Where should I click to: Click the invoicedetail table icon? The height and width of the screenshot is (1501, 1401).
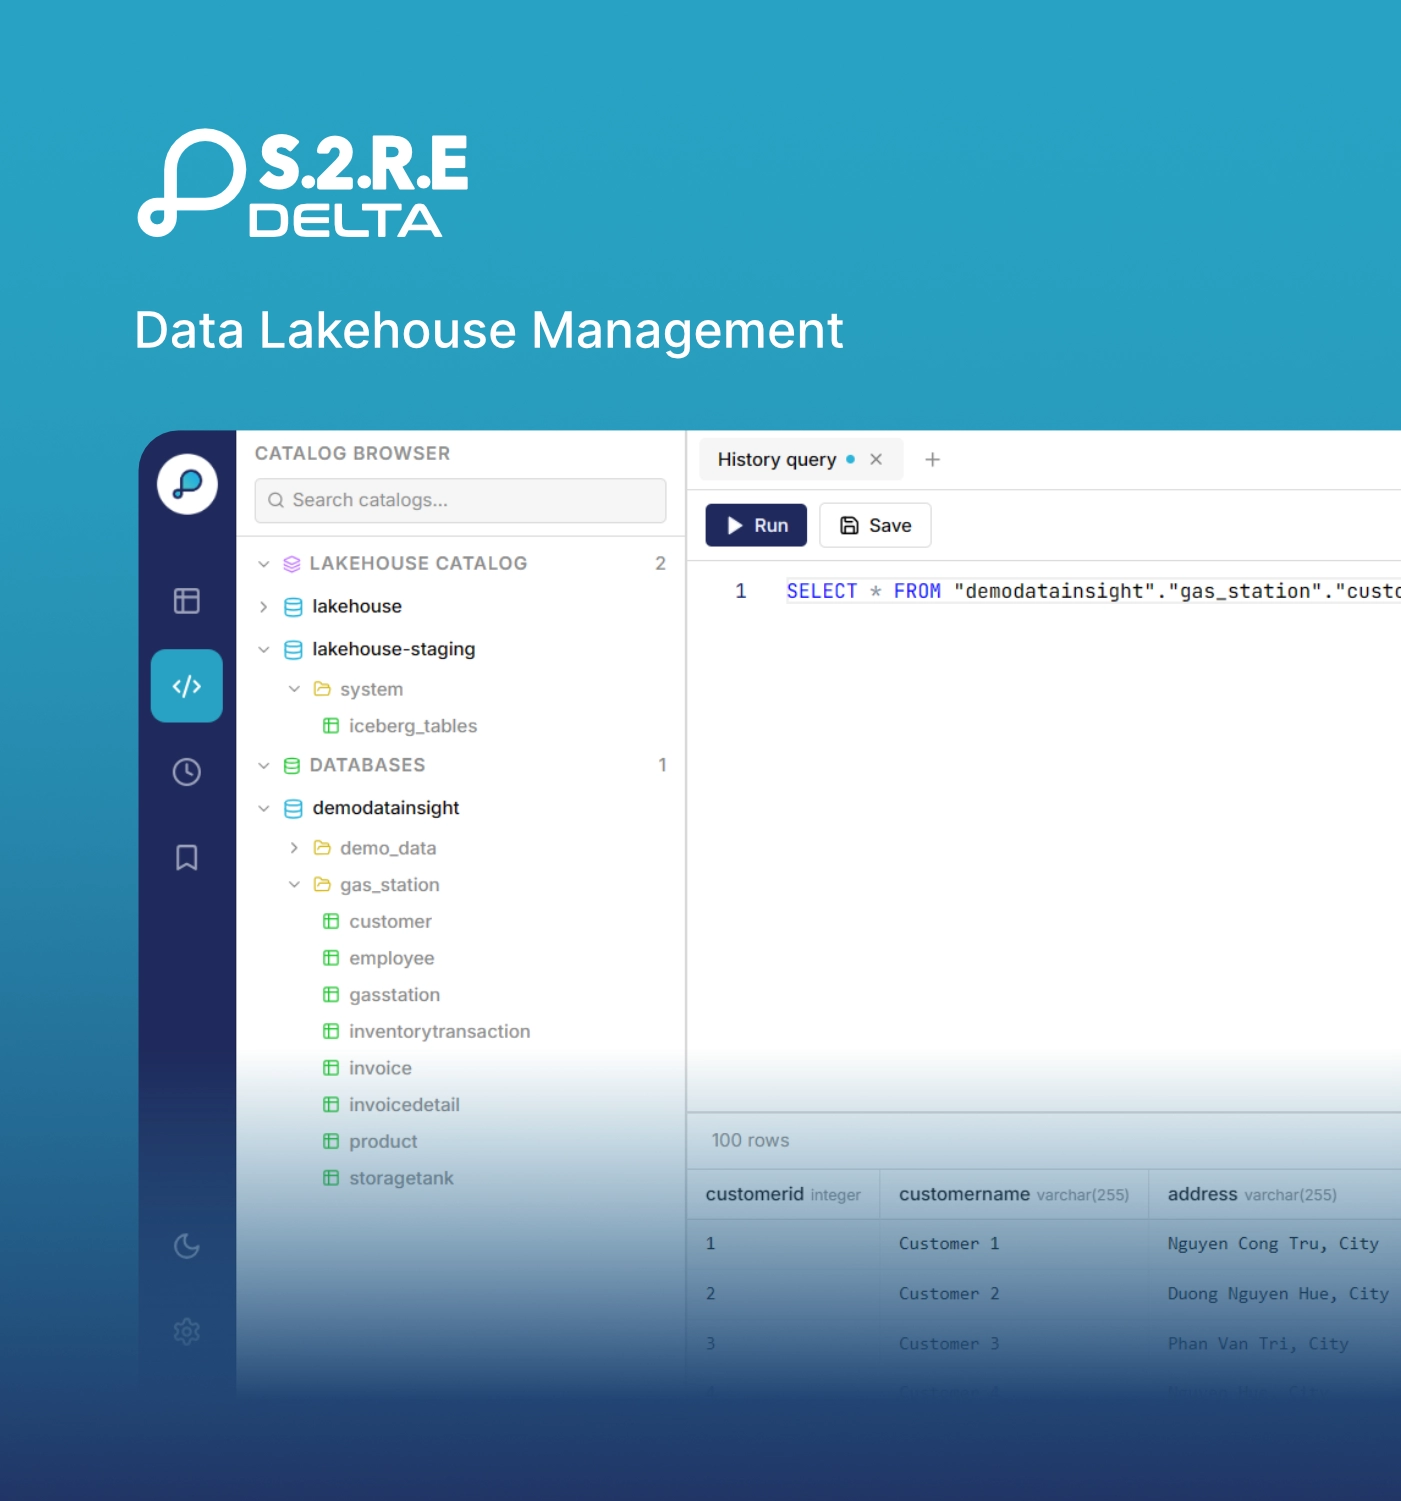[331, 1105]
